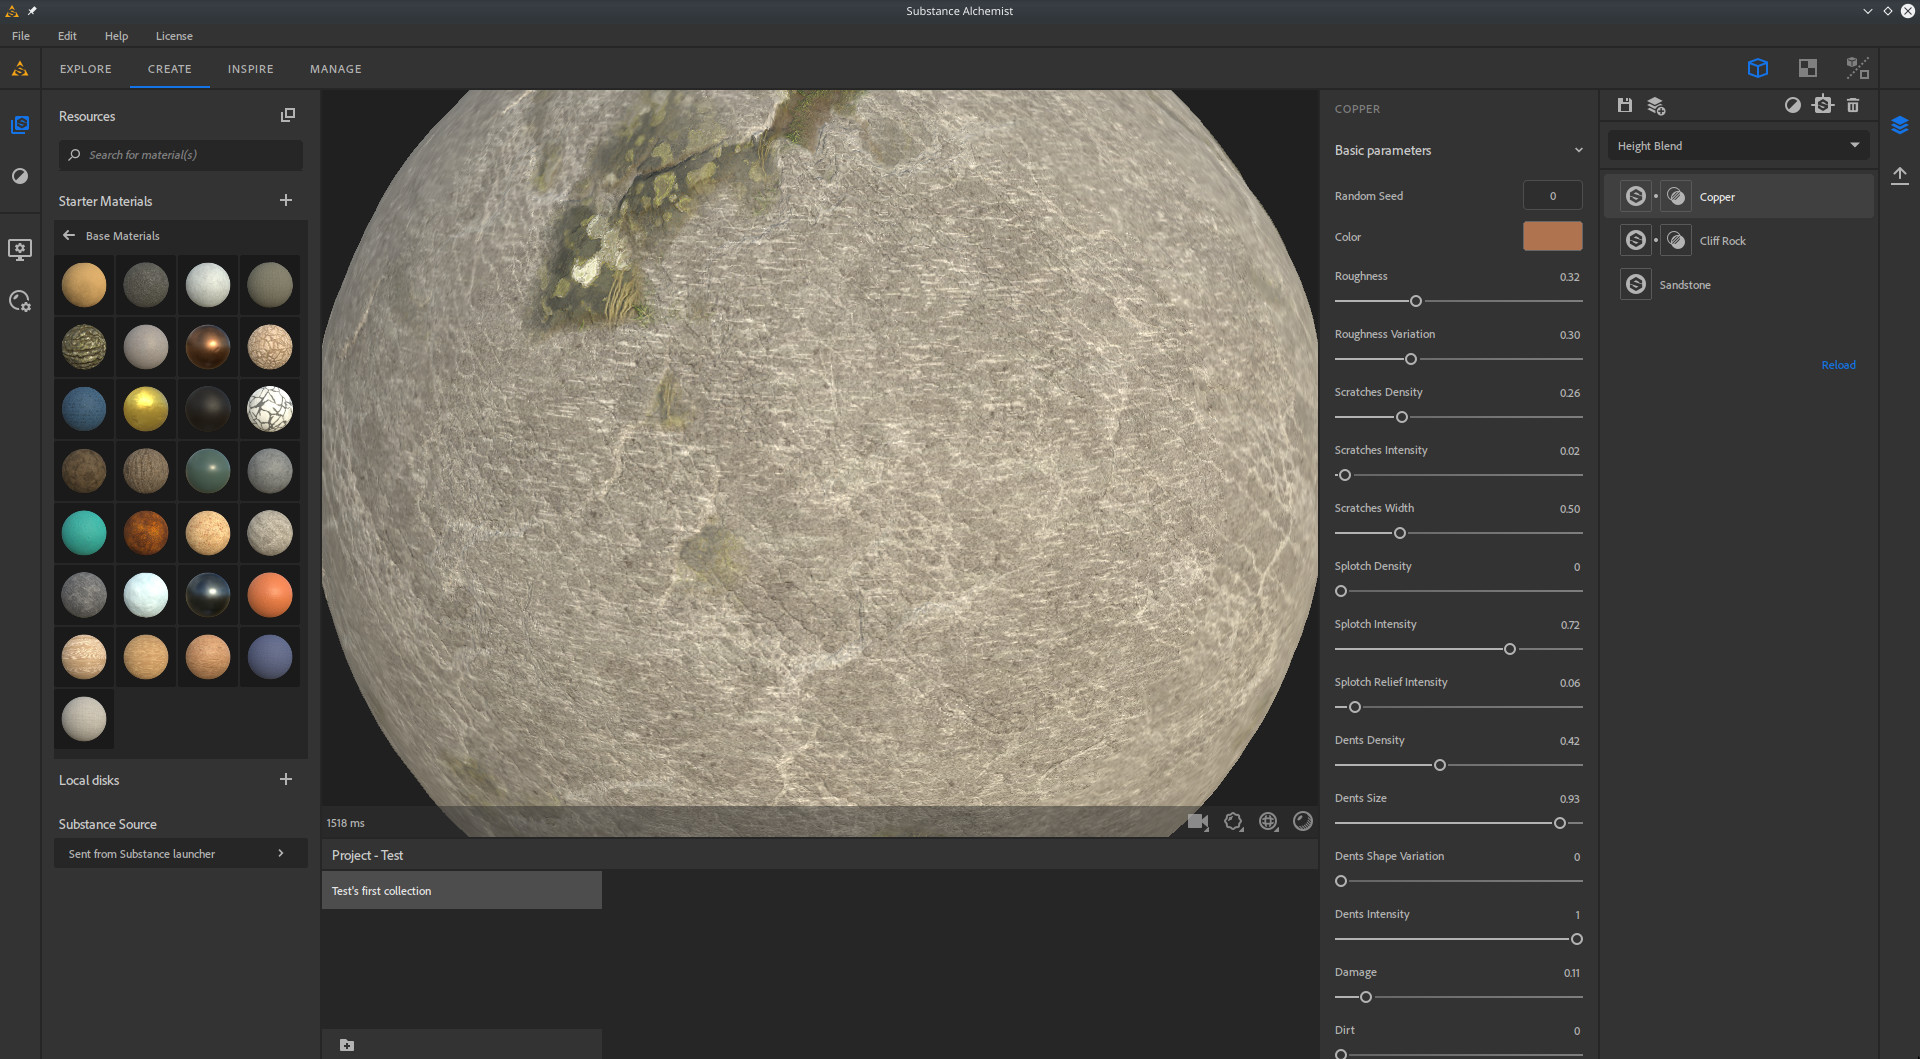Delete the selected layer via trash icon

coord(1853,105)
